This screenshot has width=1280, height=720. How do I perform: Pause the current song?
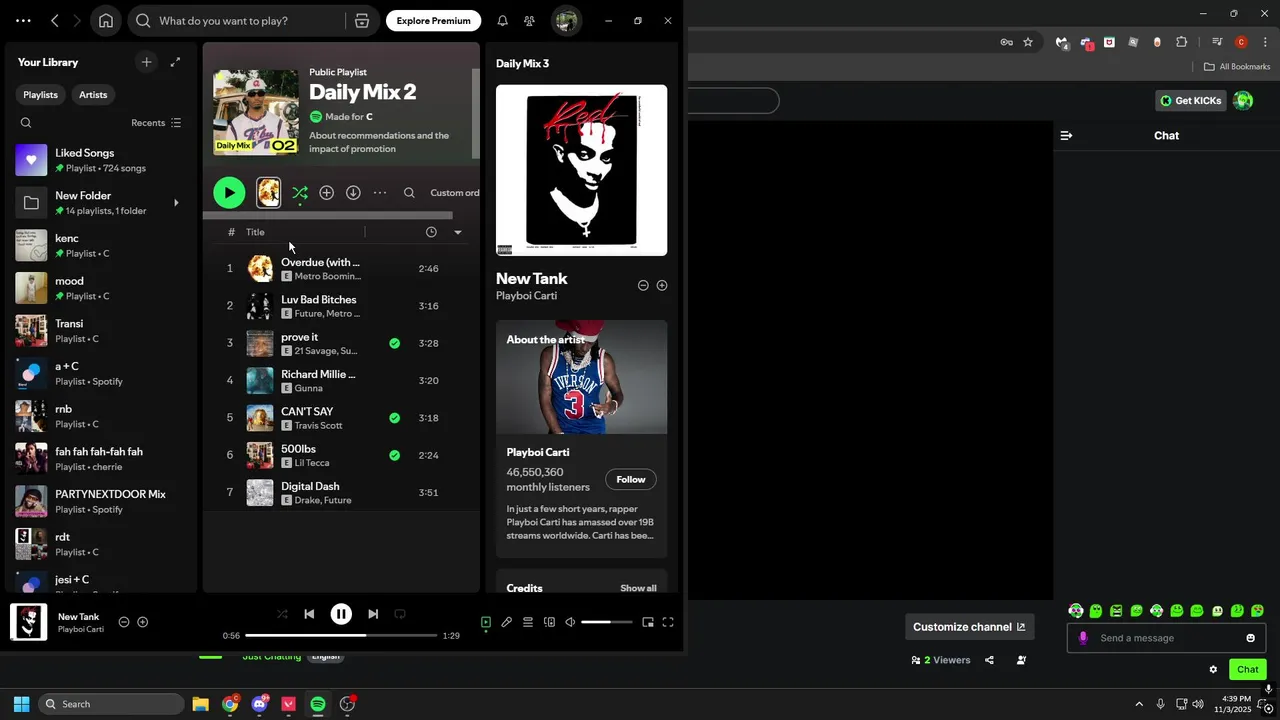(341, 614)
